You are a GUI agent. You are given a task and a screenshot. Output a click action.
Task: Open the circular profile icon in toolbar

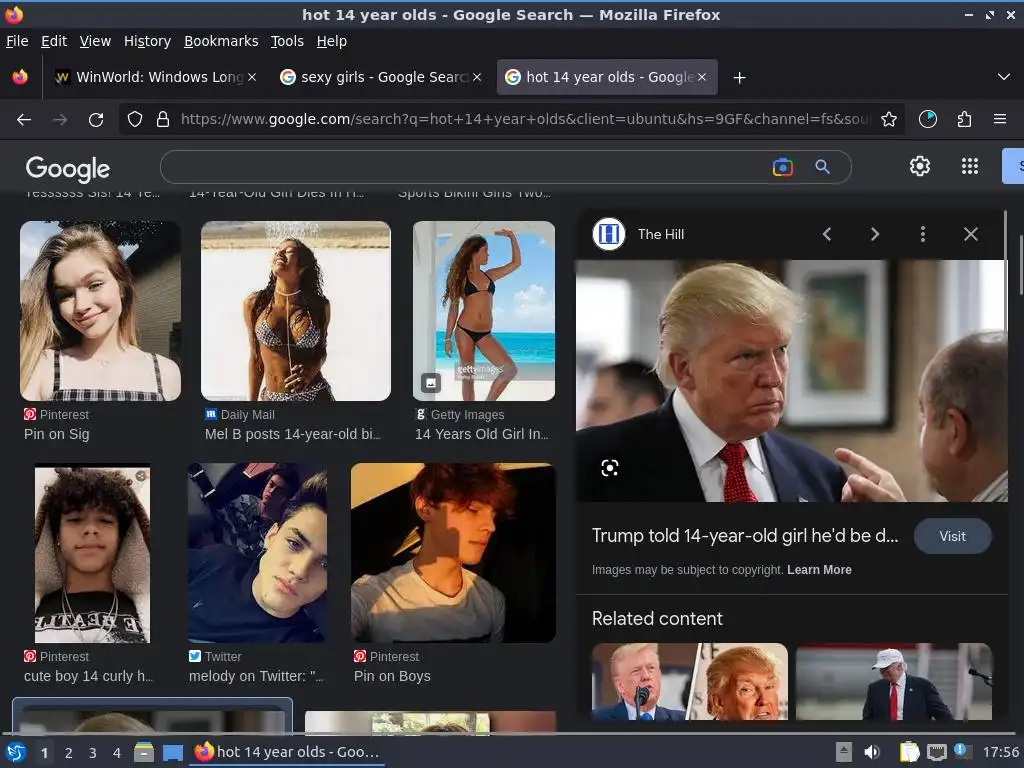point(927,119)
